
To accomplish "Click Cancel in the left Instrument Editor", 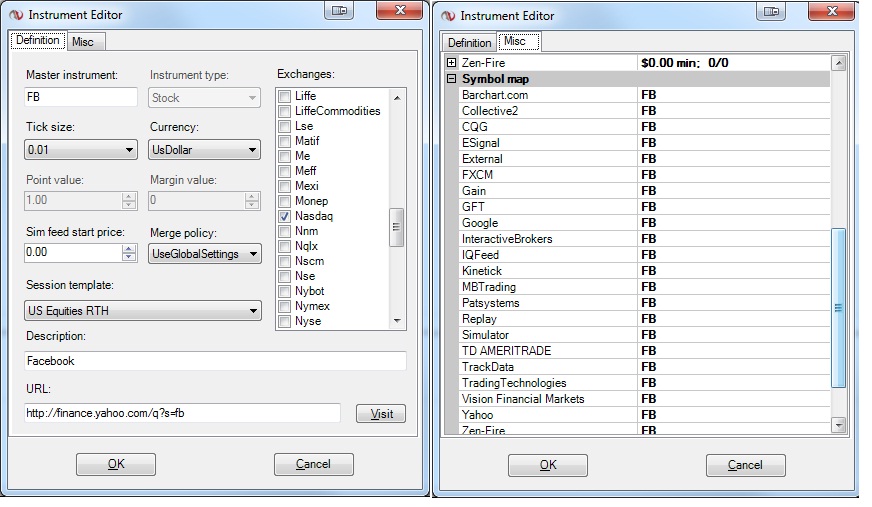I will (x=314, y=464).
